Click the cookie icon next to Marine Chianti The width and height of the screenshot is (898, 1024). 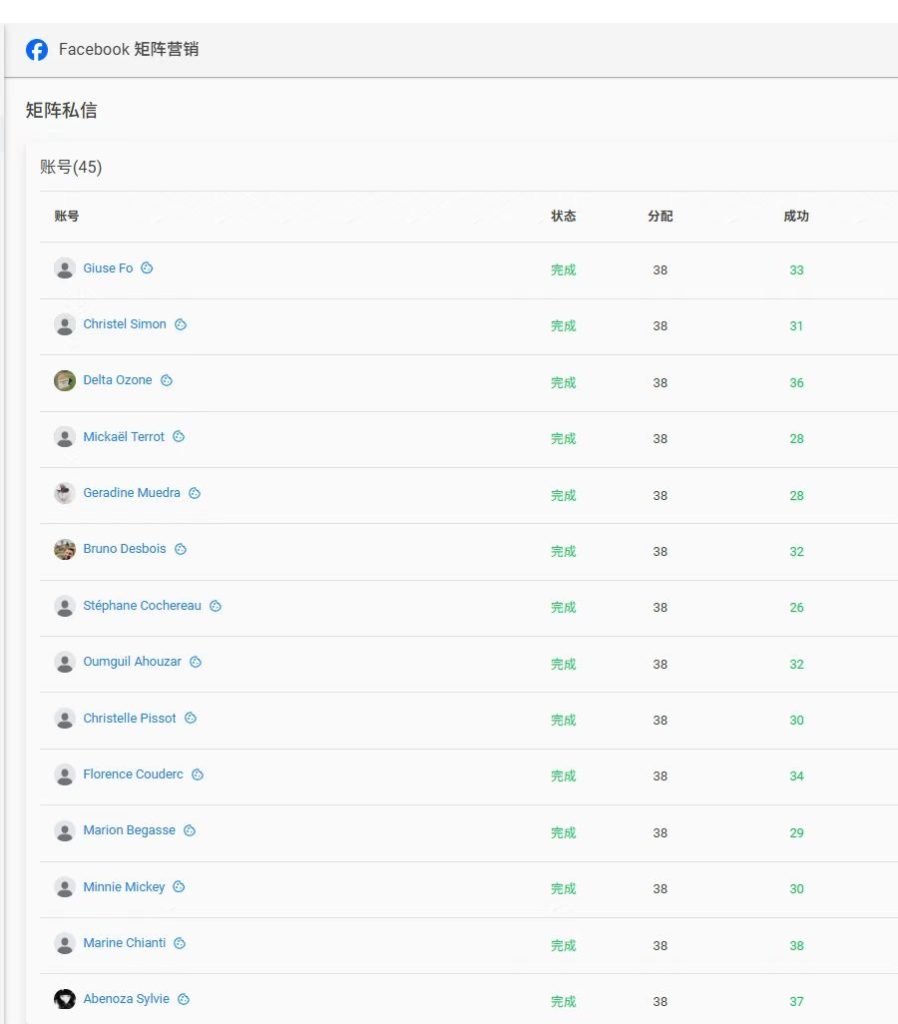coord(180,943)
